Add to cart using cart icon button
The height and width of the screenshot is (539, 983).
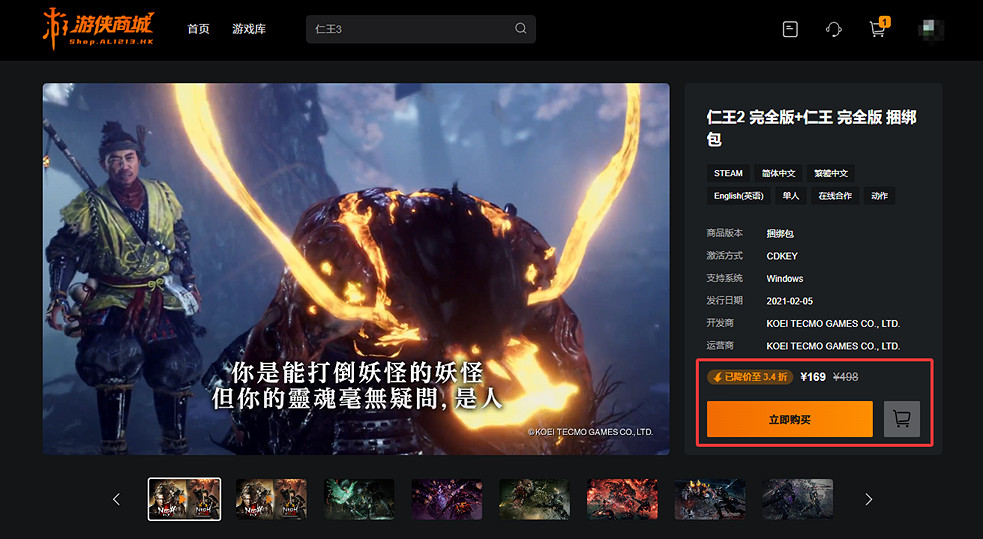tap(902, 419)
